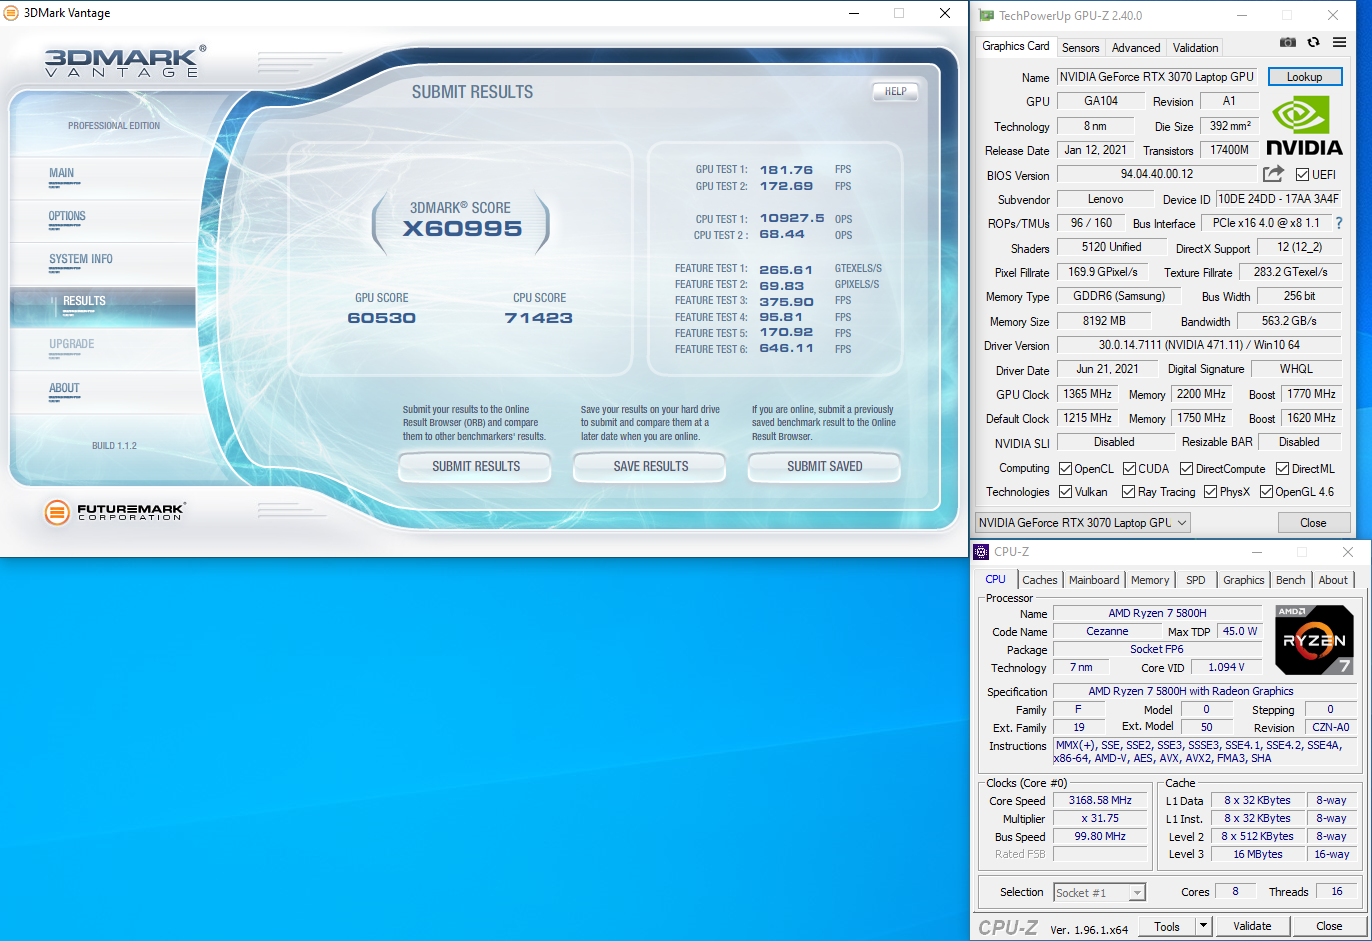Click the Driver Version field in GPU-Z
Viewport: 1372px width, 941px height.
click(x=1199, y=345)
